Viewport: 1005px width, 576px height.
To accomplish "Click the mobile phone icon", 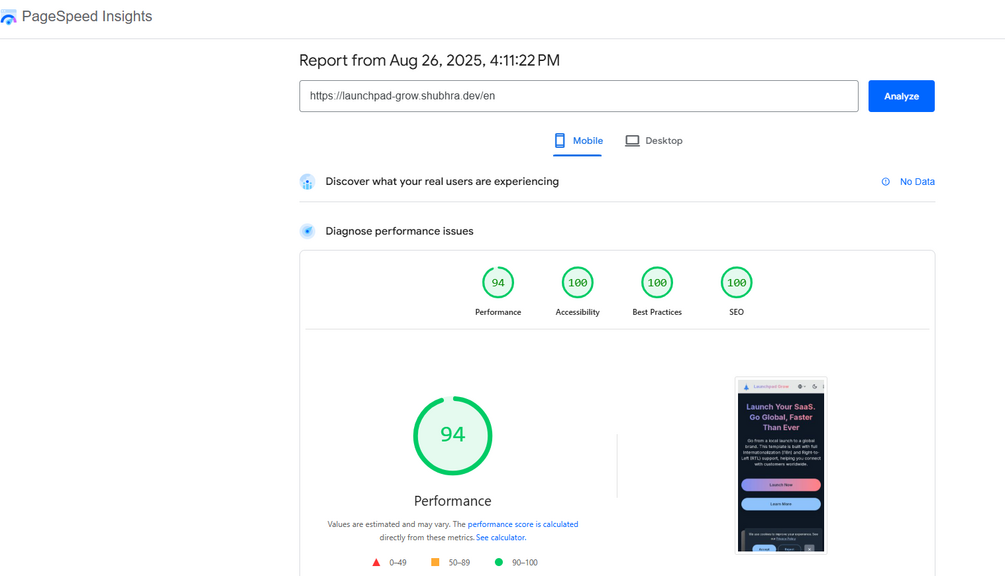I will [x=560, y=140].
